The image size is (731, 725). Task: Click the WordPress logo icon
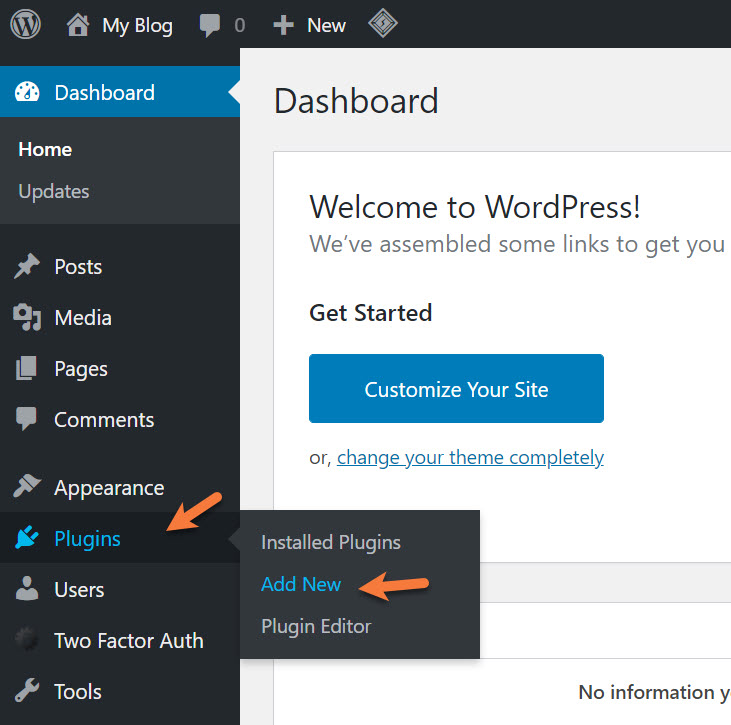26,25
